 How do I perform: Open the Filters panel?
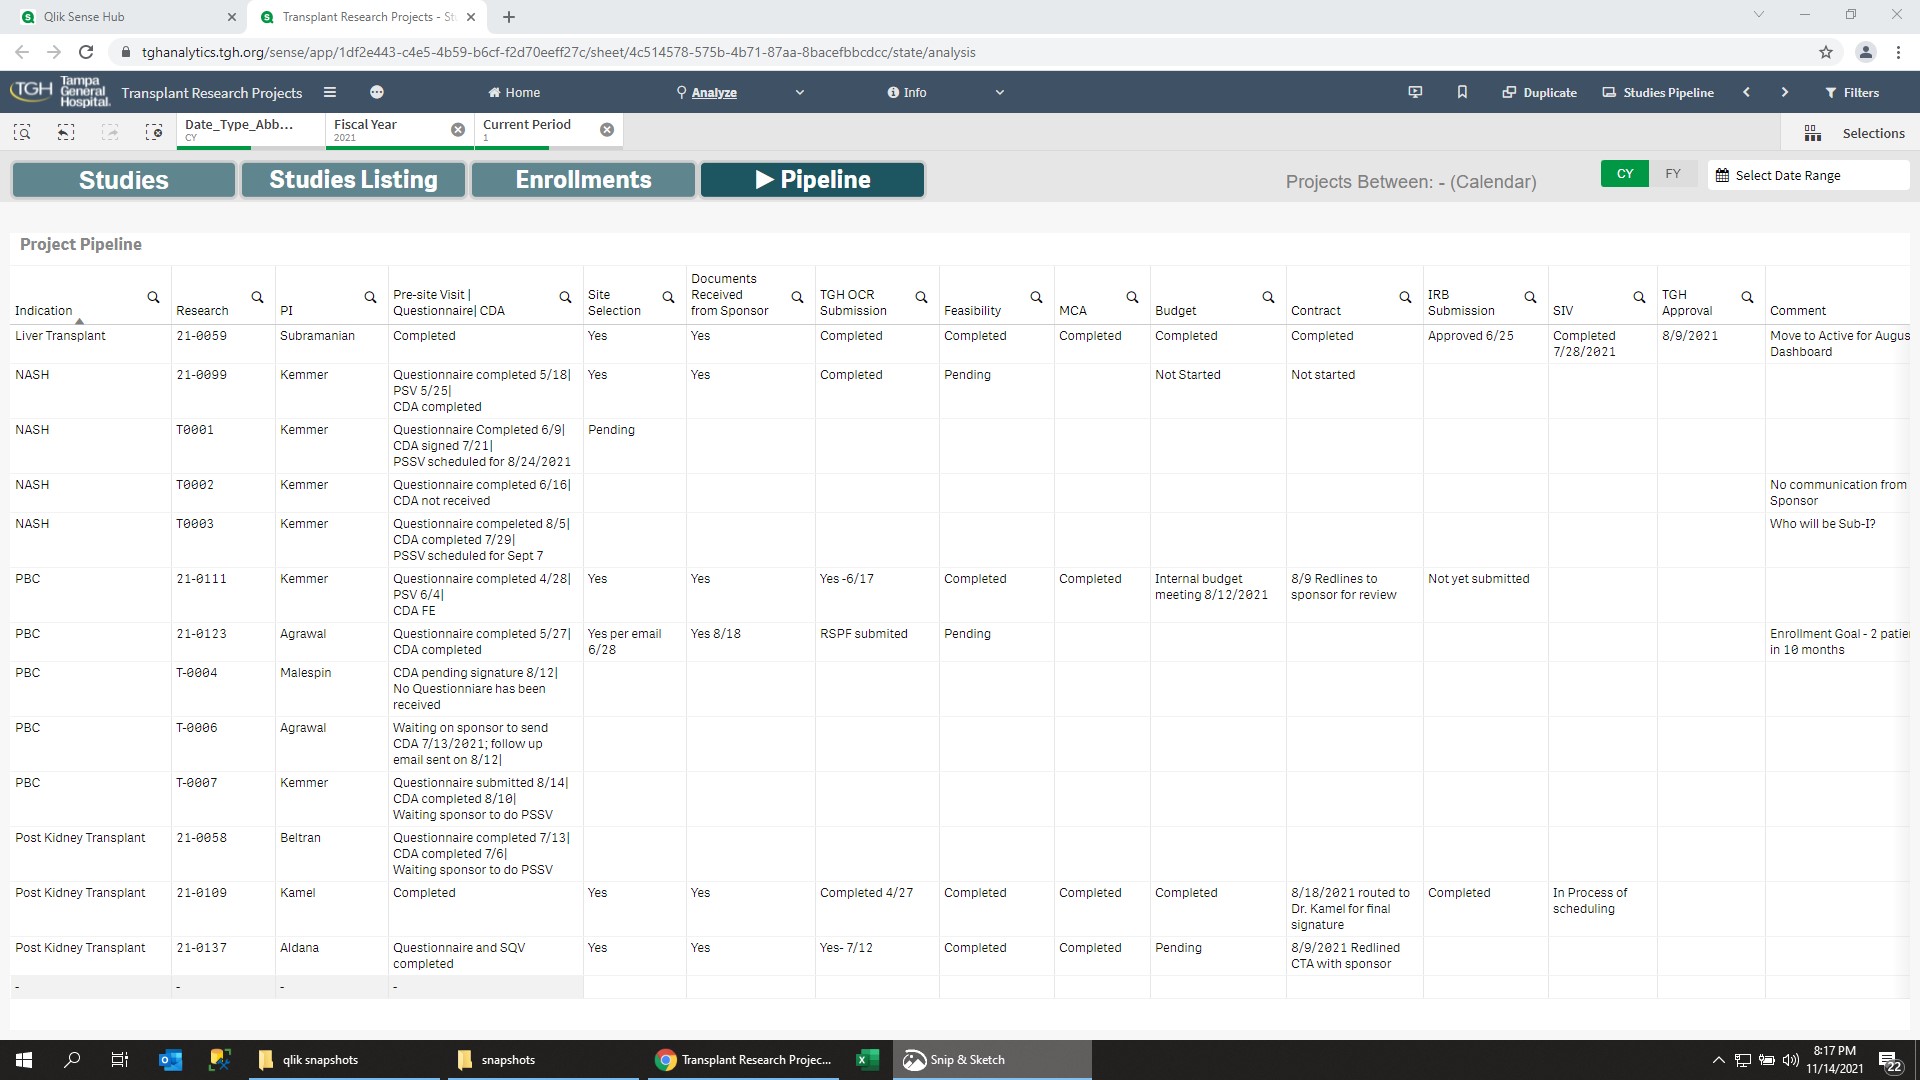[1852, 91]
